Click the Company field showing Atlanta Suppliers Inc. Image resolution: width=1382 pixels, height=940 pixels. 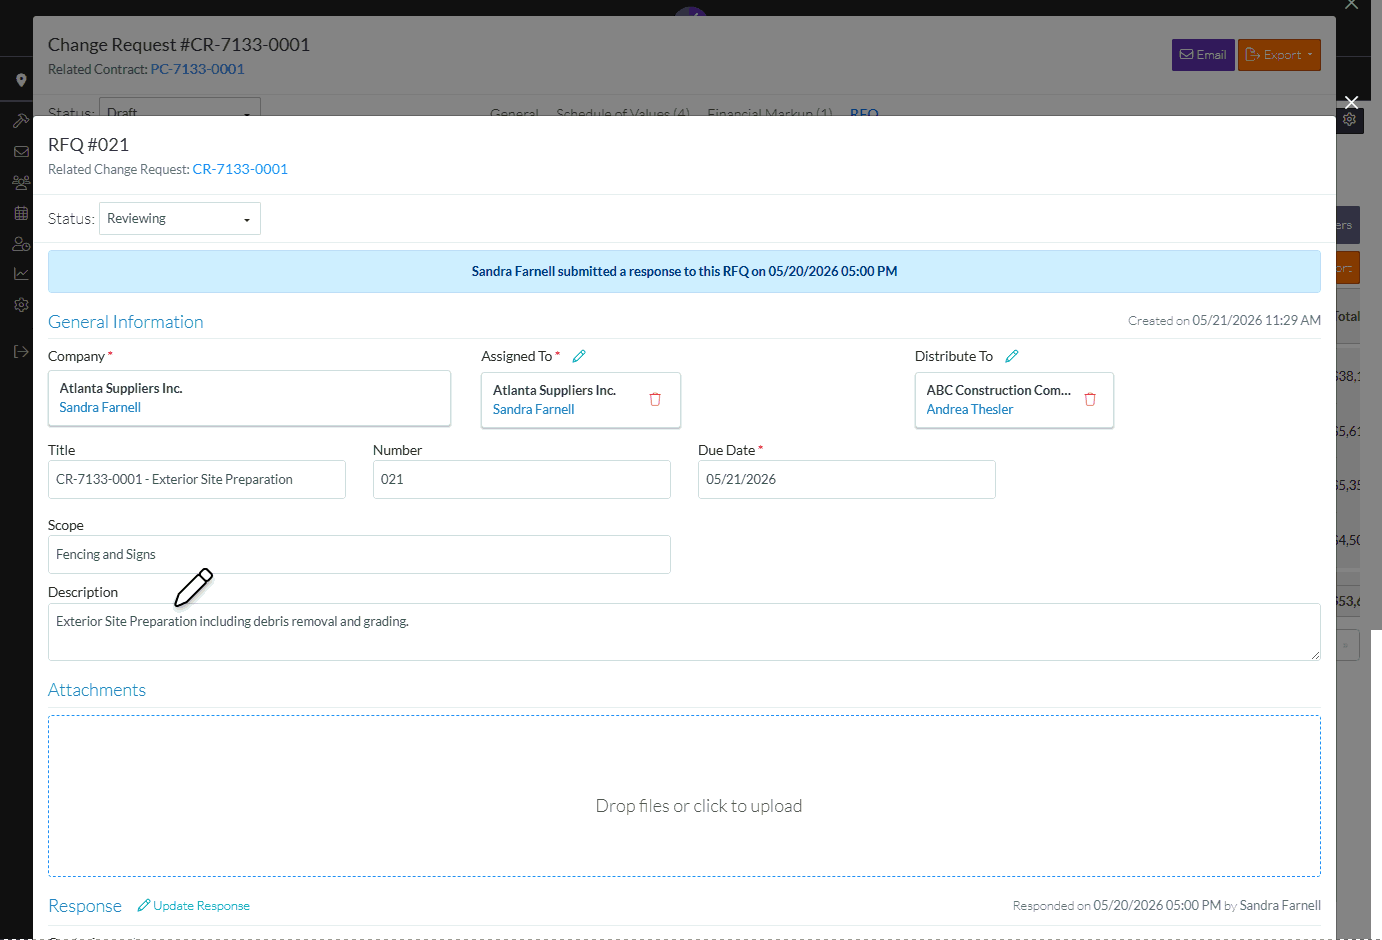(x=249, y=398)
